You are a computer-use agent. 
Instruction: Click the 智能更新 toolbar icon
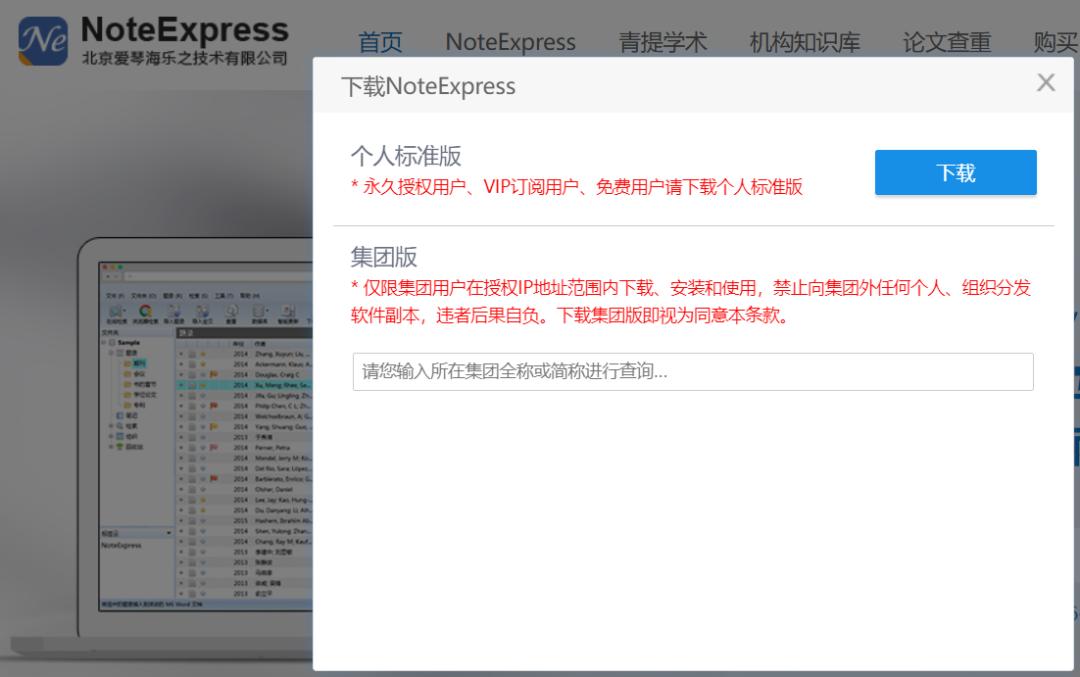pos(286,311)
